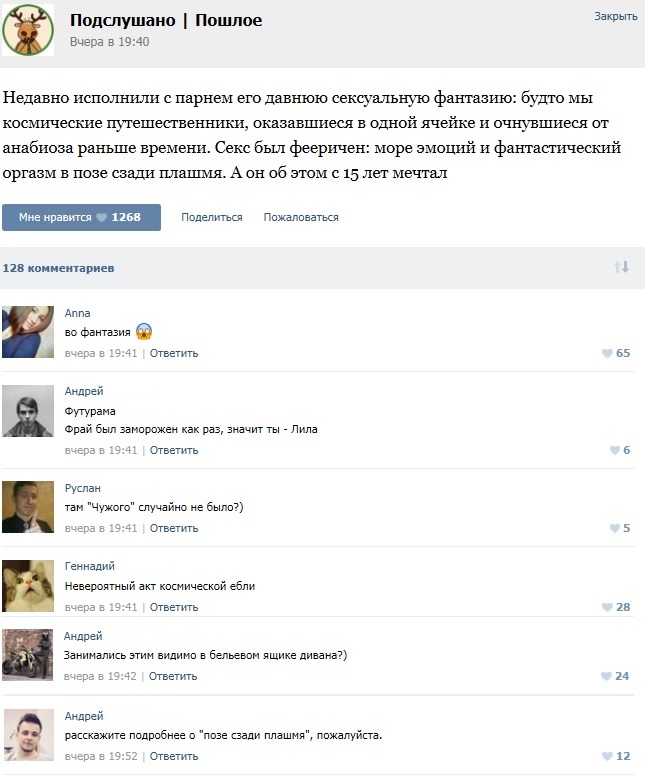Open Геннадий's cat avatar thumbnail
Viewport: 654px width, 779px height.
click(x=28, y=586)
